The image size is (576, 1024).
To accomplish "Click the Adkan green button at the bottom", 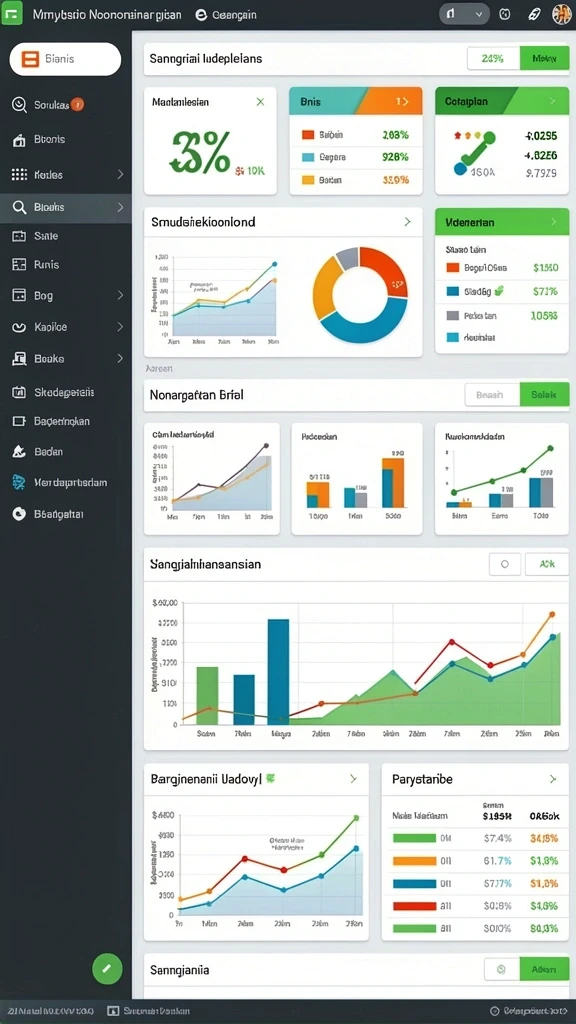I will tap(544, 969).
